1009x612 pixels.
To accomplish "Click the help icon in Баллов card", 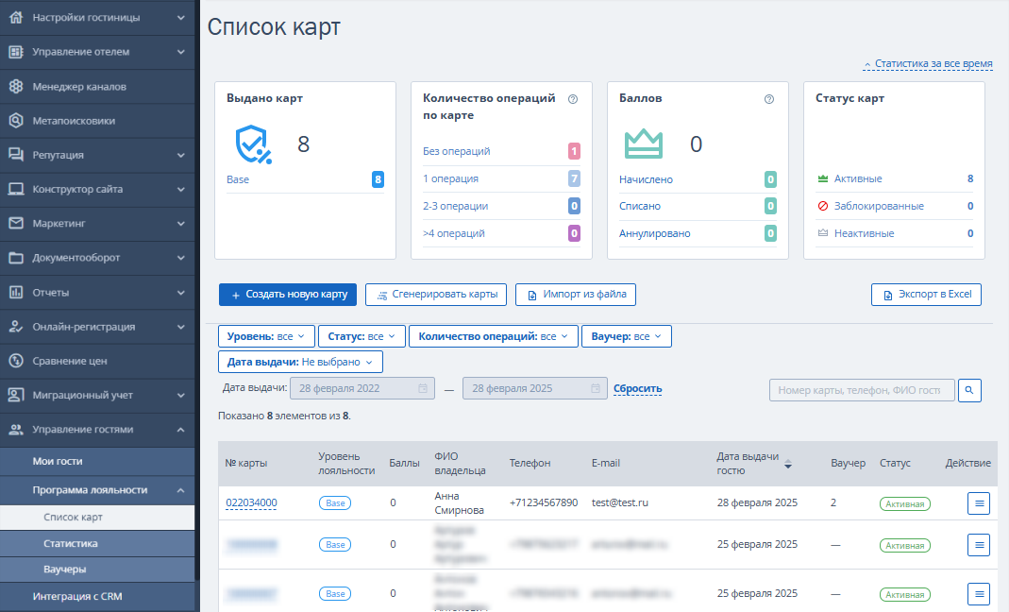I will coord(769,99).
